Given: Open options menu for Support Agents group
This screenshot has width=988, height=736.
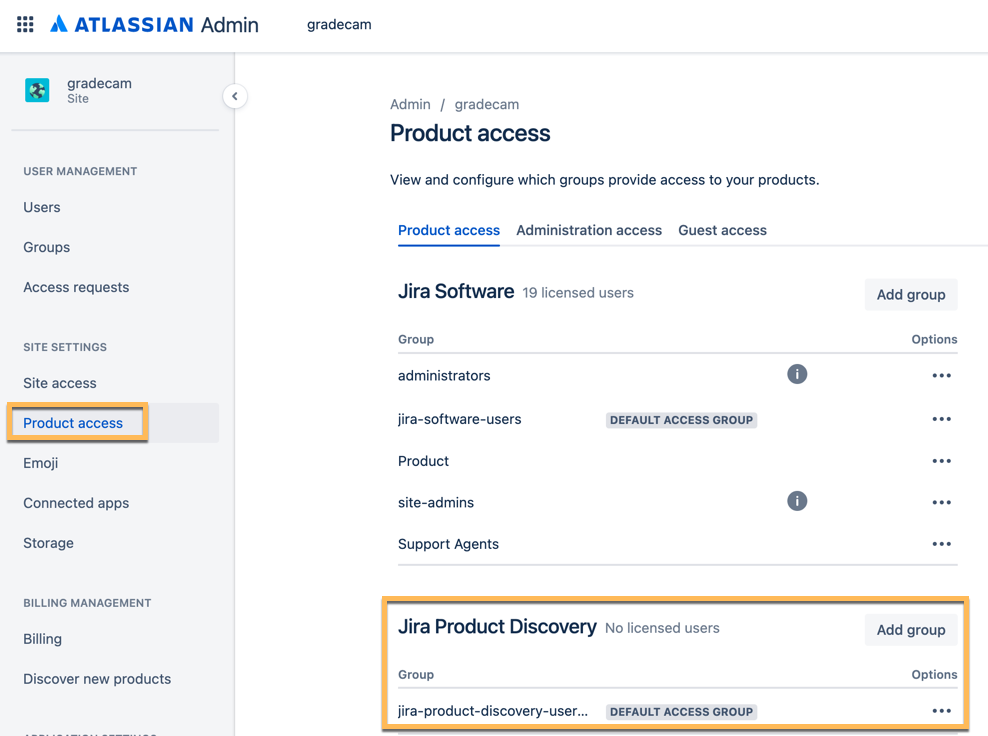Looking at the screenshot, I should pyautogui.click(x=941, y=544).
